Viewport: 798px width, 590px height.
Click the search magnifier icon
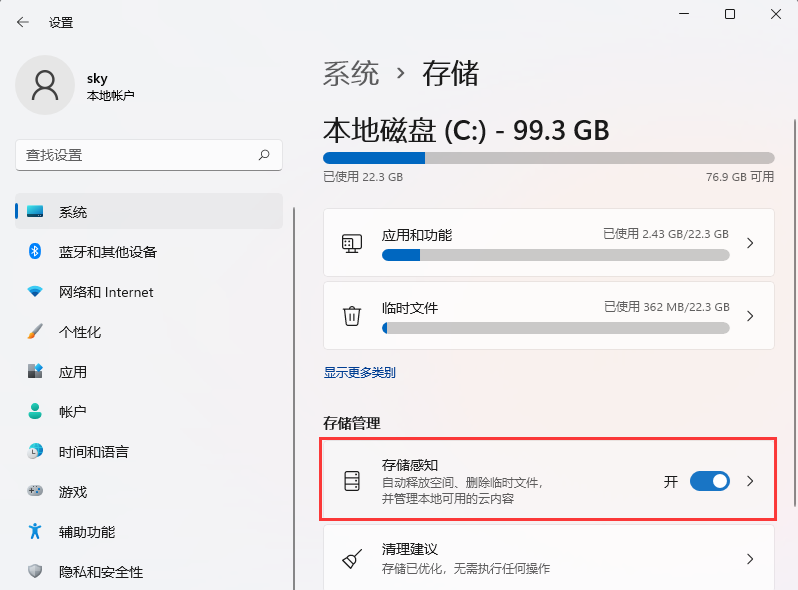pos(264,155)
